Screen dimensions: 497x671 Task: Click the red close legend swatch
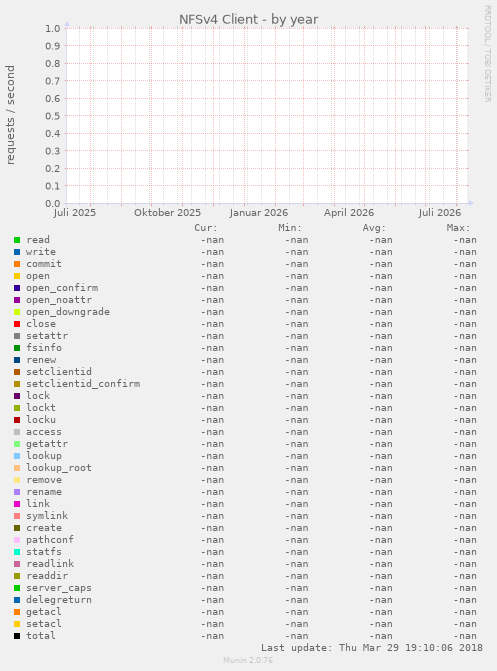17,324
